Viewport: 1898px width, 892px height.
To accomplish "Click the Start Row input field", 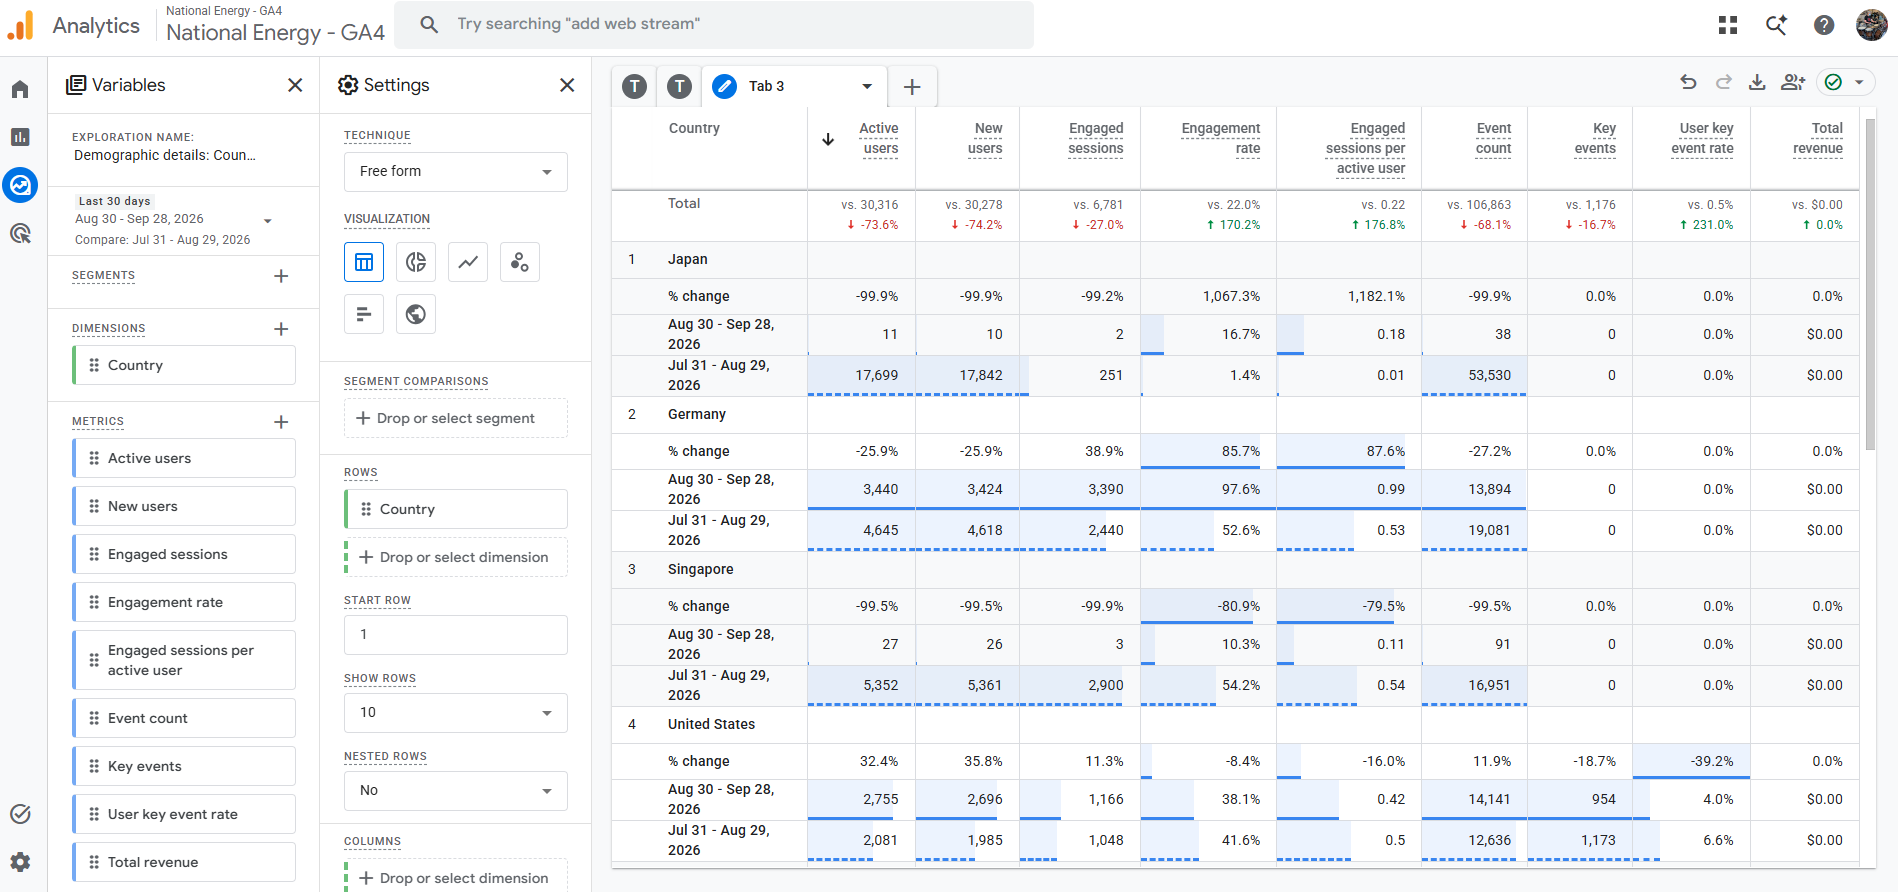I will 456,635.
